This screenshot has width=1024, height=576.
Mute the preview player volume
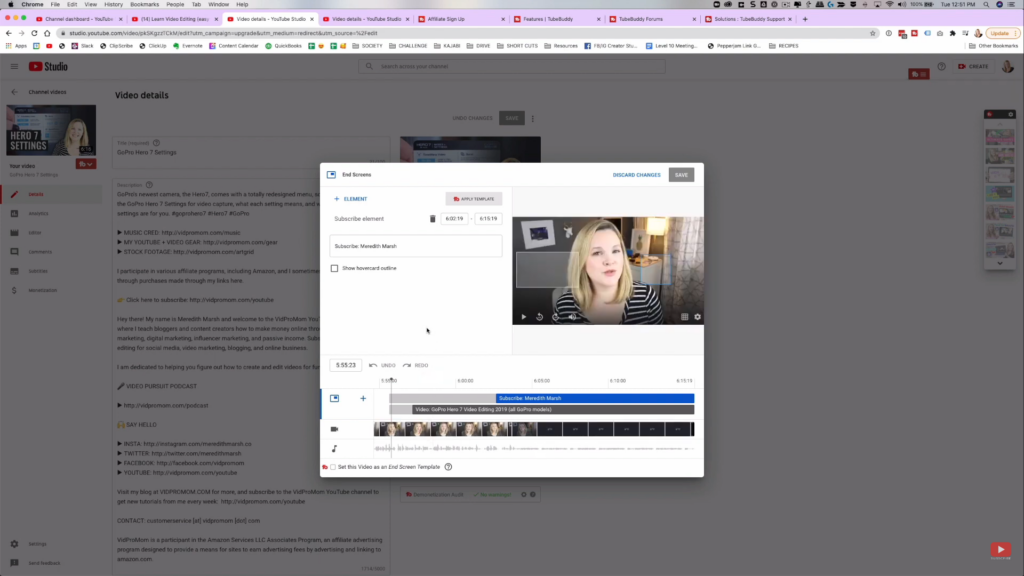[572, 317]
